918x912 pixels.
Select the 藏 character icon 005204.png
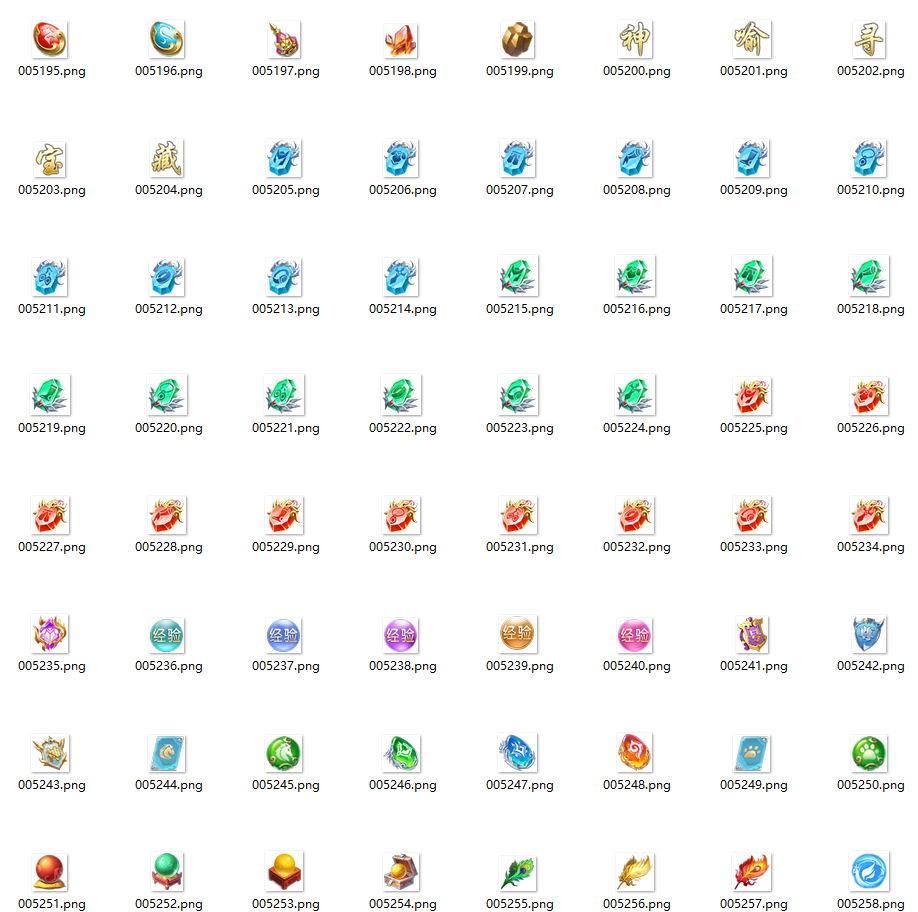click(167, 157)
